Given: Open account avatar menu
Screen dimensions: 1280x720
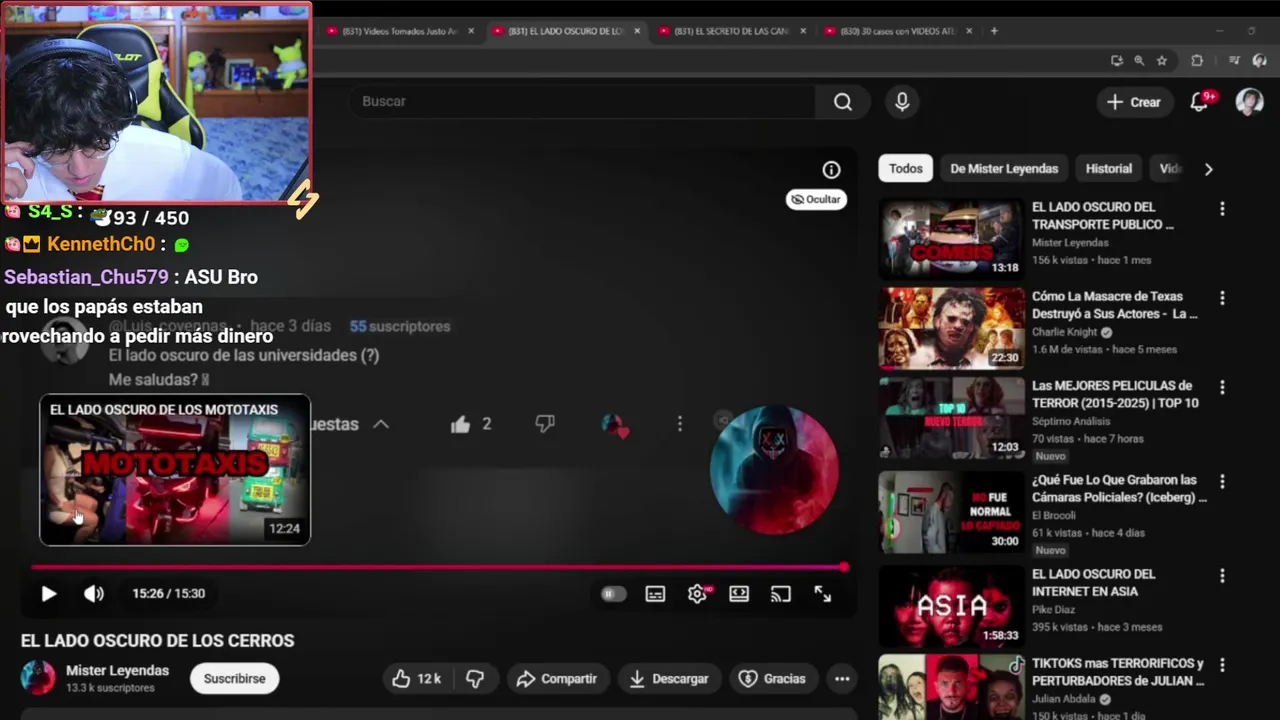Looking at the screenshot, I should point(1249,102).
